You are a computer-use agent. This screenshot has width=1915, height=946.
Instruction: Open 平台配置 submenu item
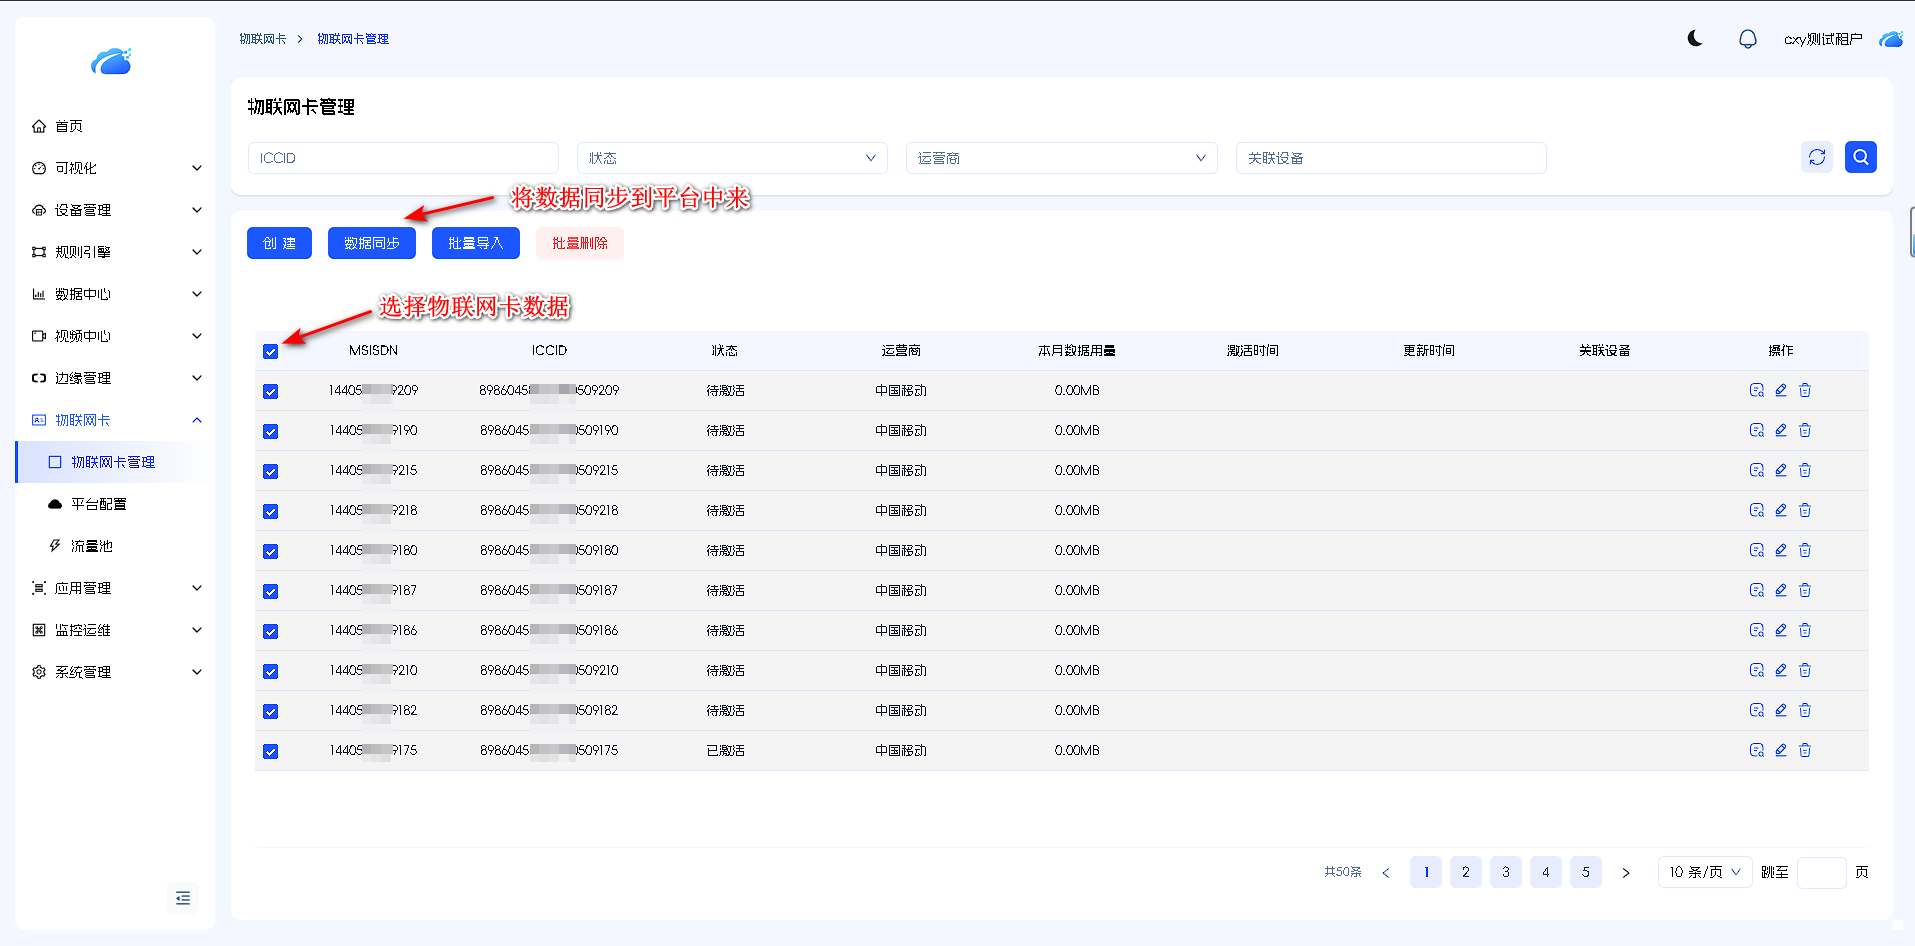tap(116, 504)
